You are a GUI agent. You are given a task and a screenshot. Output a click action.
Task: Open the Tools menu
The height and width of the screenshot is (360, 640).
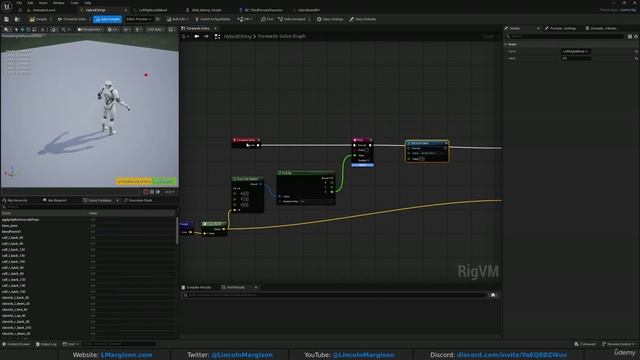tap(74, 3)
